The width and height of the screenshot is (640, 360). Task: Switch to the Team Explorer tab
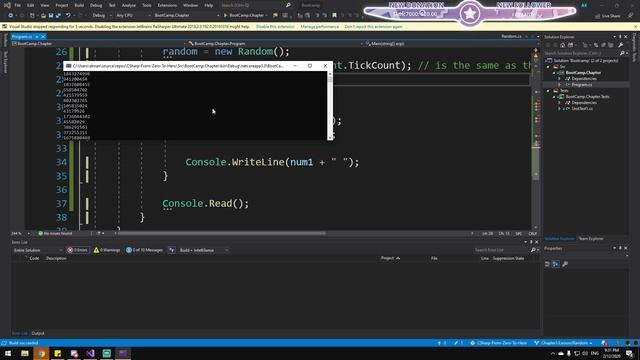tap(591, 239)
